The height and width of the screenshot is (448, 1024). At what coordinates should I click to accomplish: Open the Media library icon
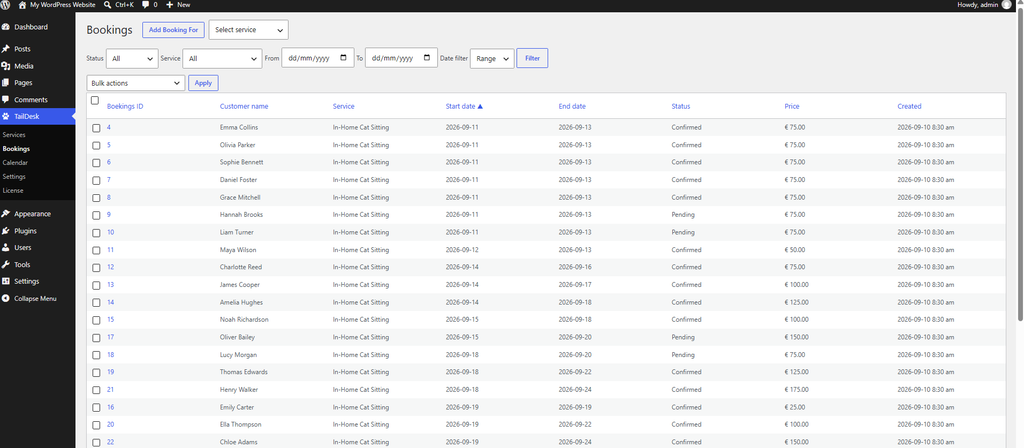pos(6,66)
